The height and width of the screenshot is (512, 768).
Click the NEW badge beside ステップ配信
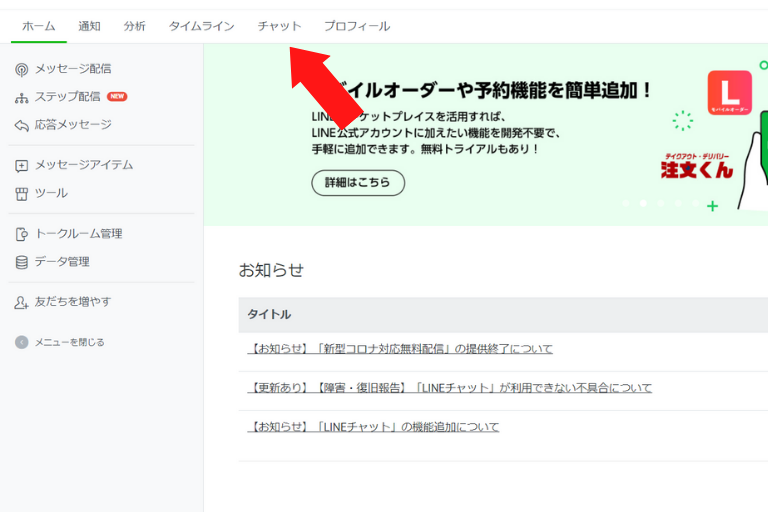[117, 97]
